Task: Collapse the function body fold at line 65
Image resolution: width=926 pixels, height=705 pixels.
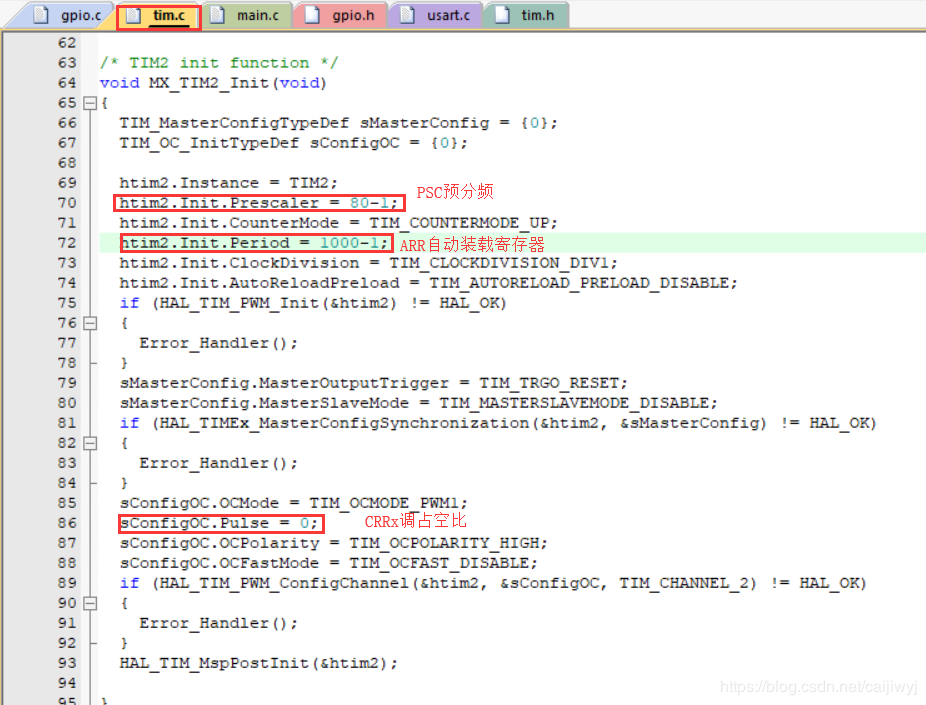Action: click(x=90, y=103)
